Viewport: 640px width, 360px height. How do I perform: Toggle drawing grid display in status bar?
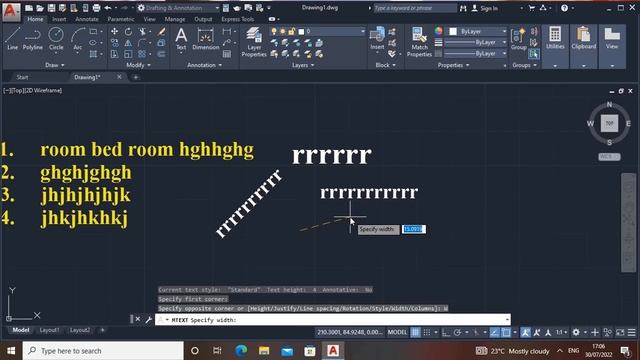(x=415, y=332)
